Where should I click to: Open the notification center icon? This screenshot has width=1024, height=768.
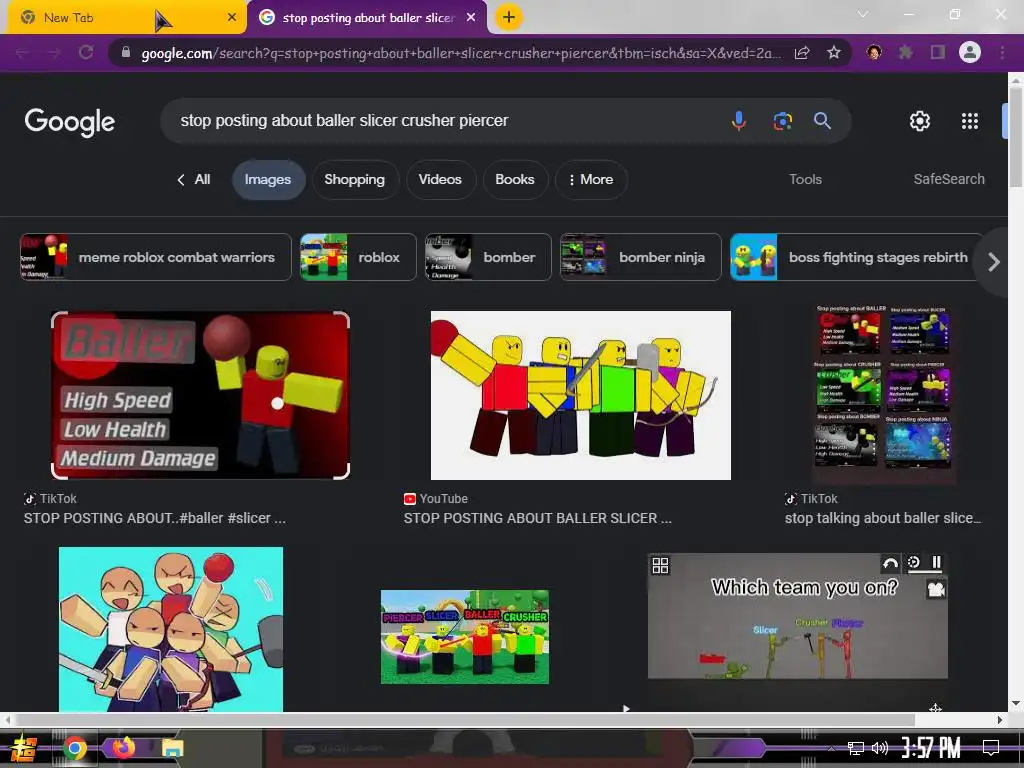991,748
